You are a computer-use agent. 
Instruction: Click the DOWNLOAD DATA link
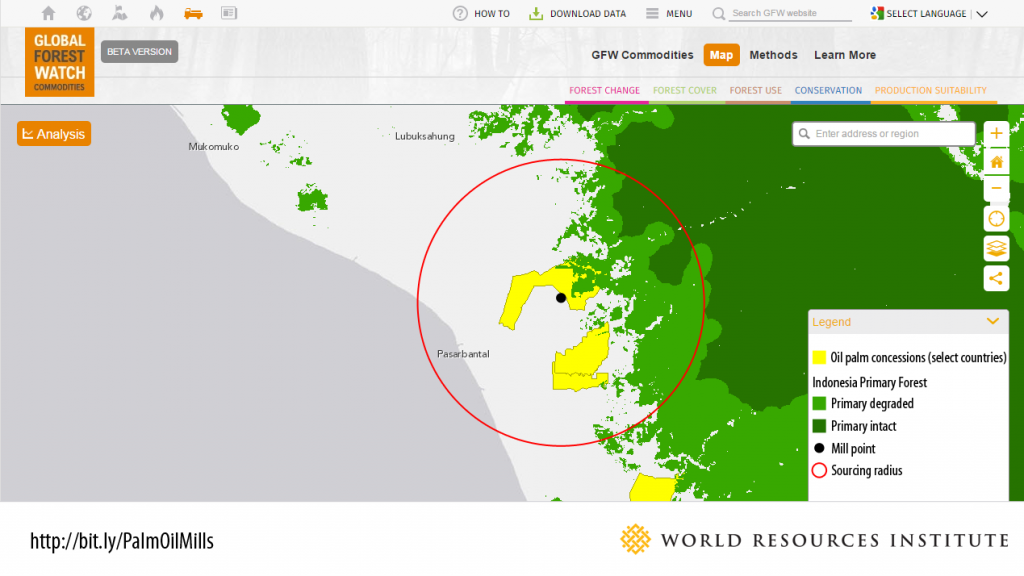(x=588, y=14)
